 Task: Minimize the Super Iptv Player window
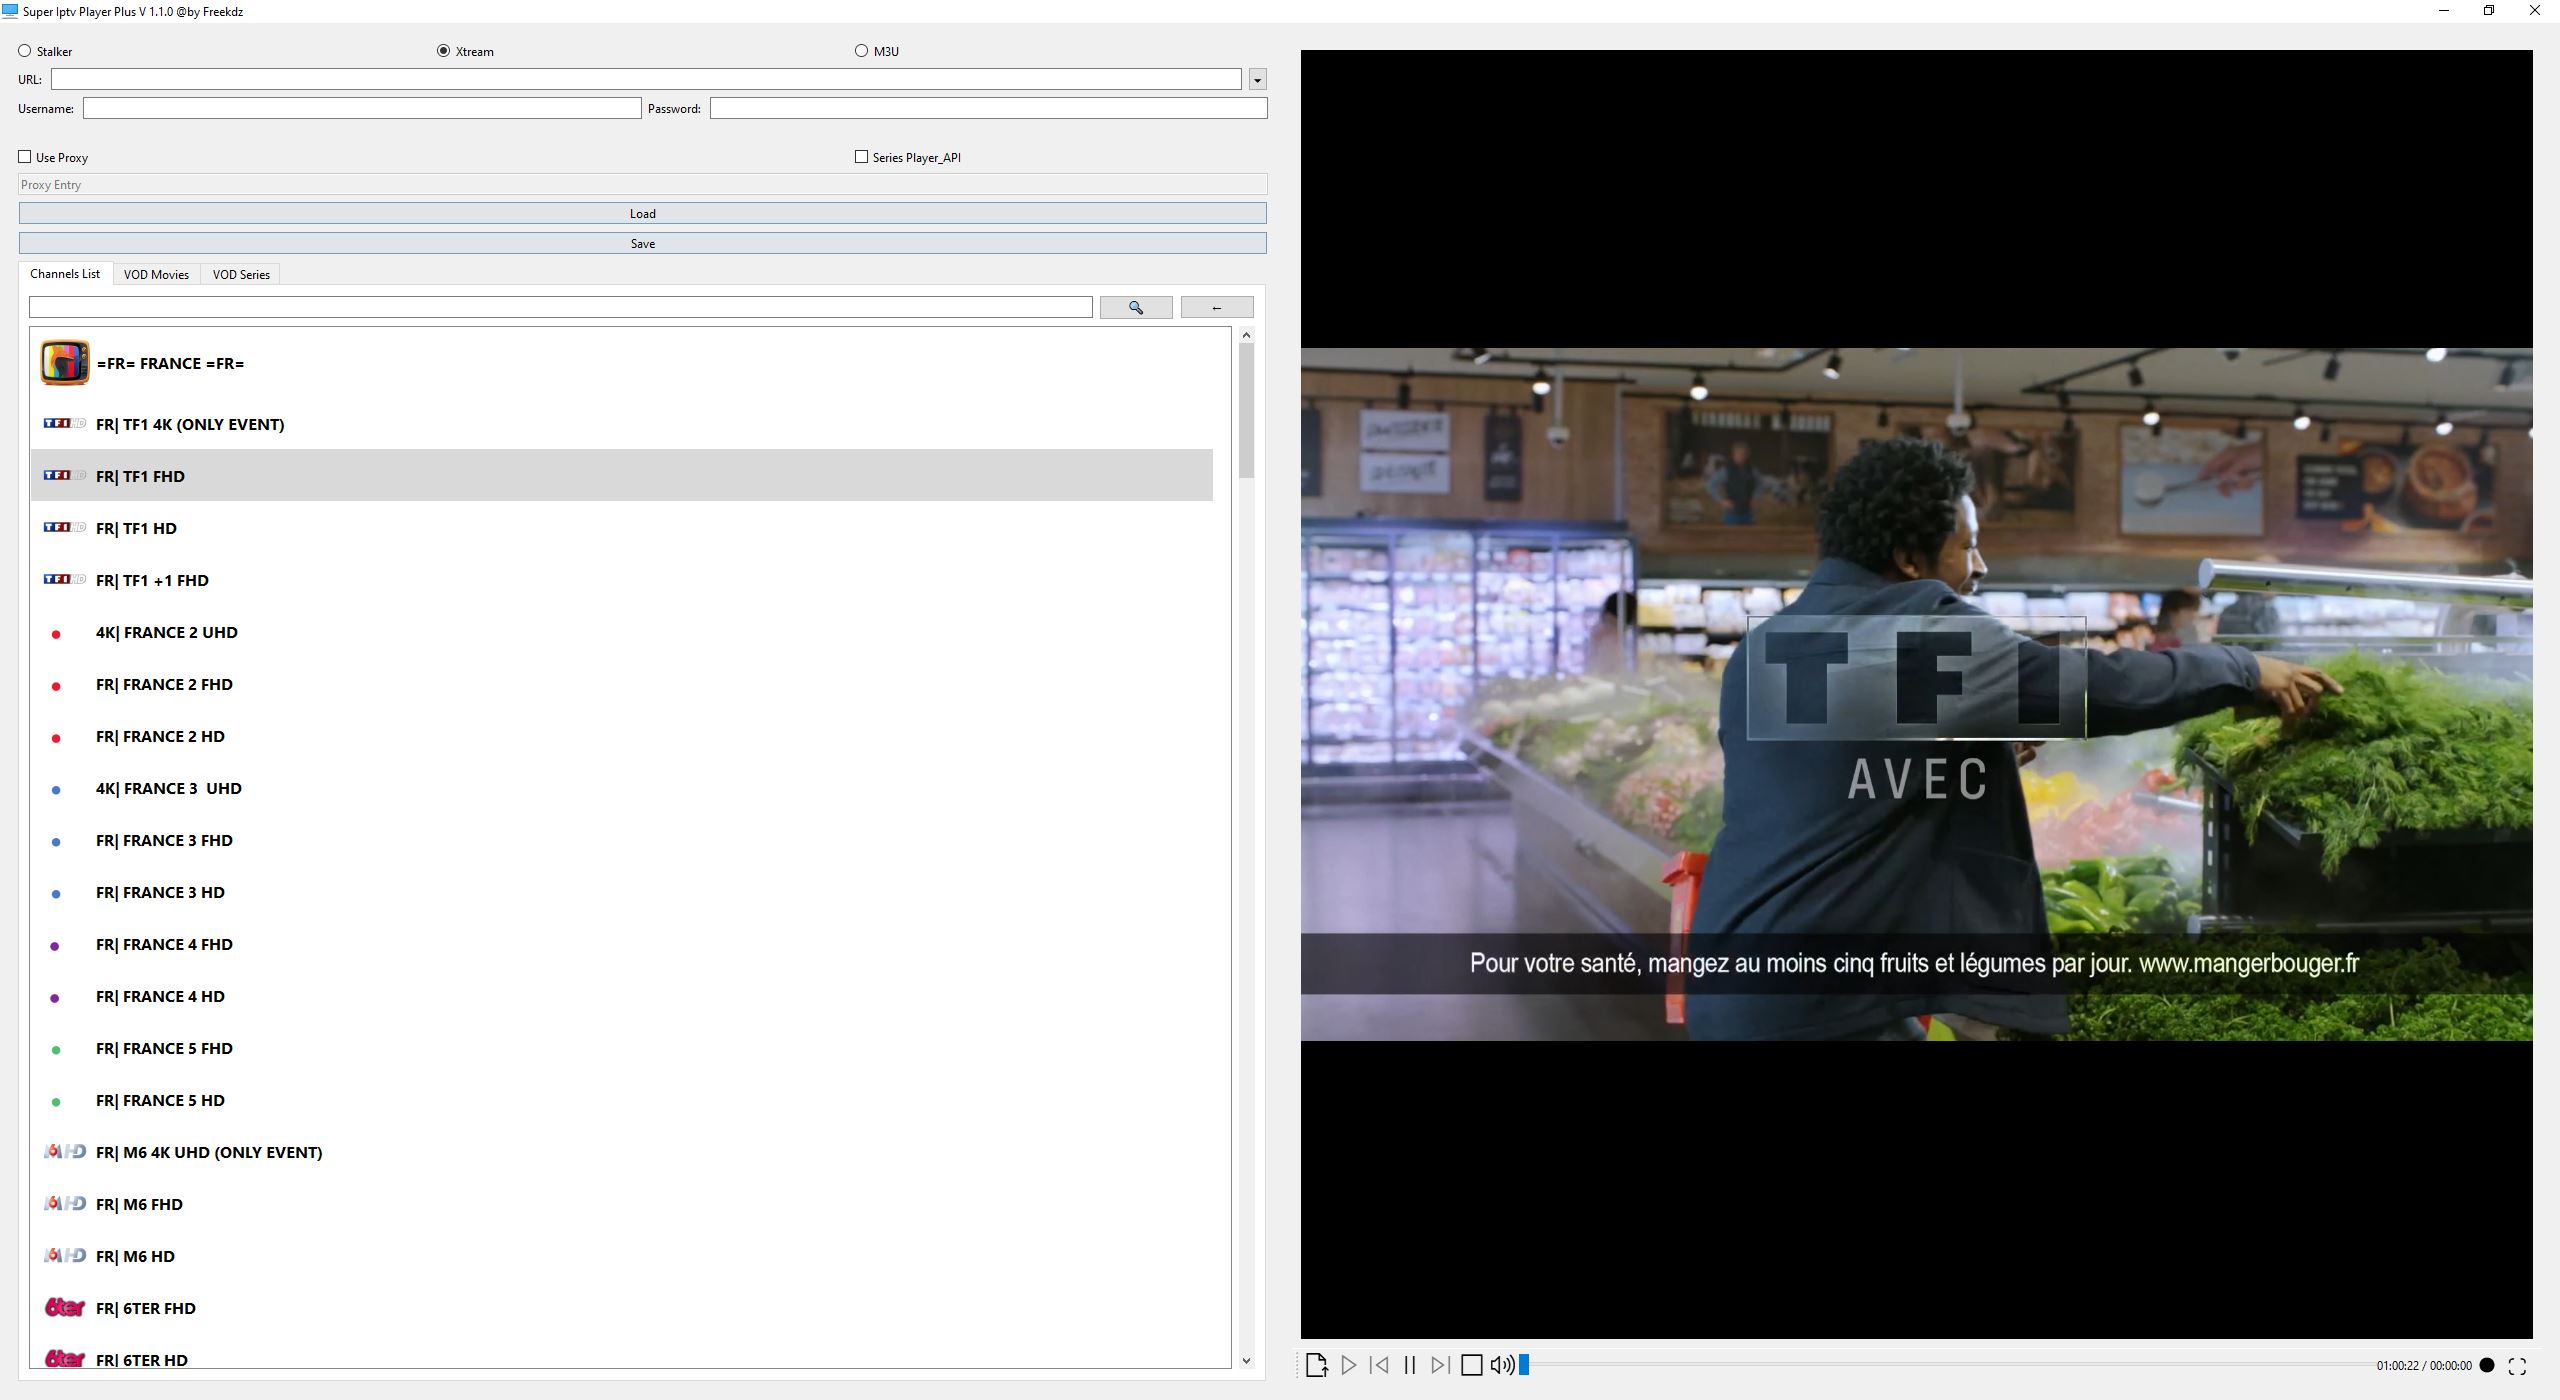point(2444,11)
